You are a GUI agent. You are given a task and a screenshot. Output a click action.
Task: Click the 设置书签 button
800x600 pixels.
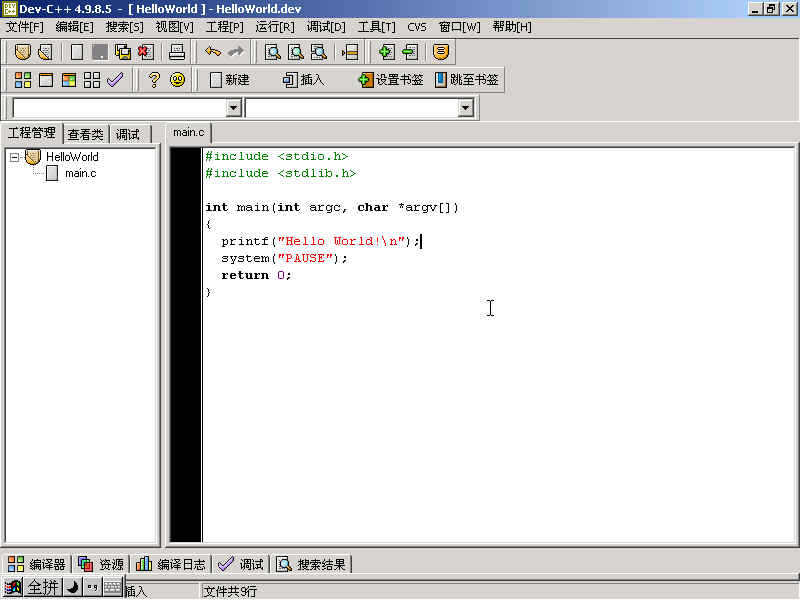pos(390,80)
